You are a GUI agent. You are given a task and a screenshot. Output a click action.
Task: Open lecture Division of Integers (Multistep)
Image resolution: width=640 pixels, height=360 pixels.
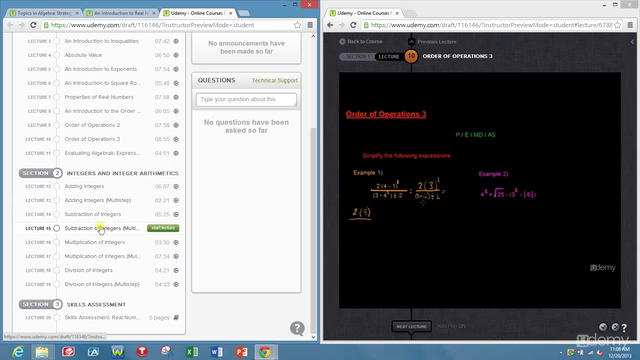(102, 284)
